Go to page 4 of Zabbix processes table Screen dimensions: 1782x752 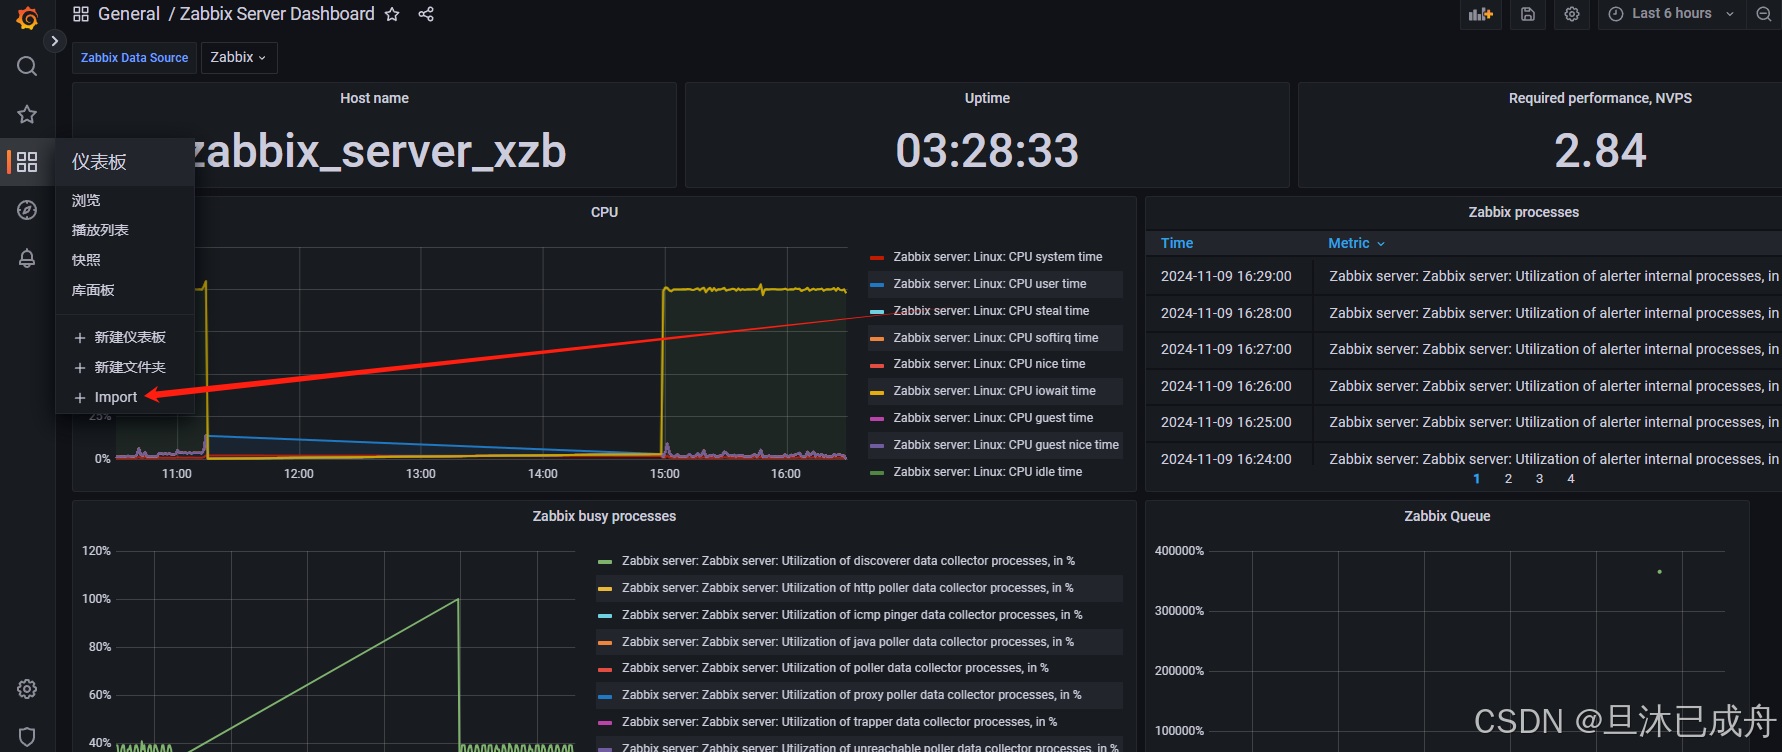1570,479
